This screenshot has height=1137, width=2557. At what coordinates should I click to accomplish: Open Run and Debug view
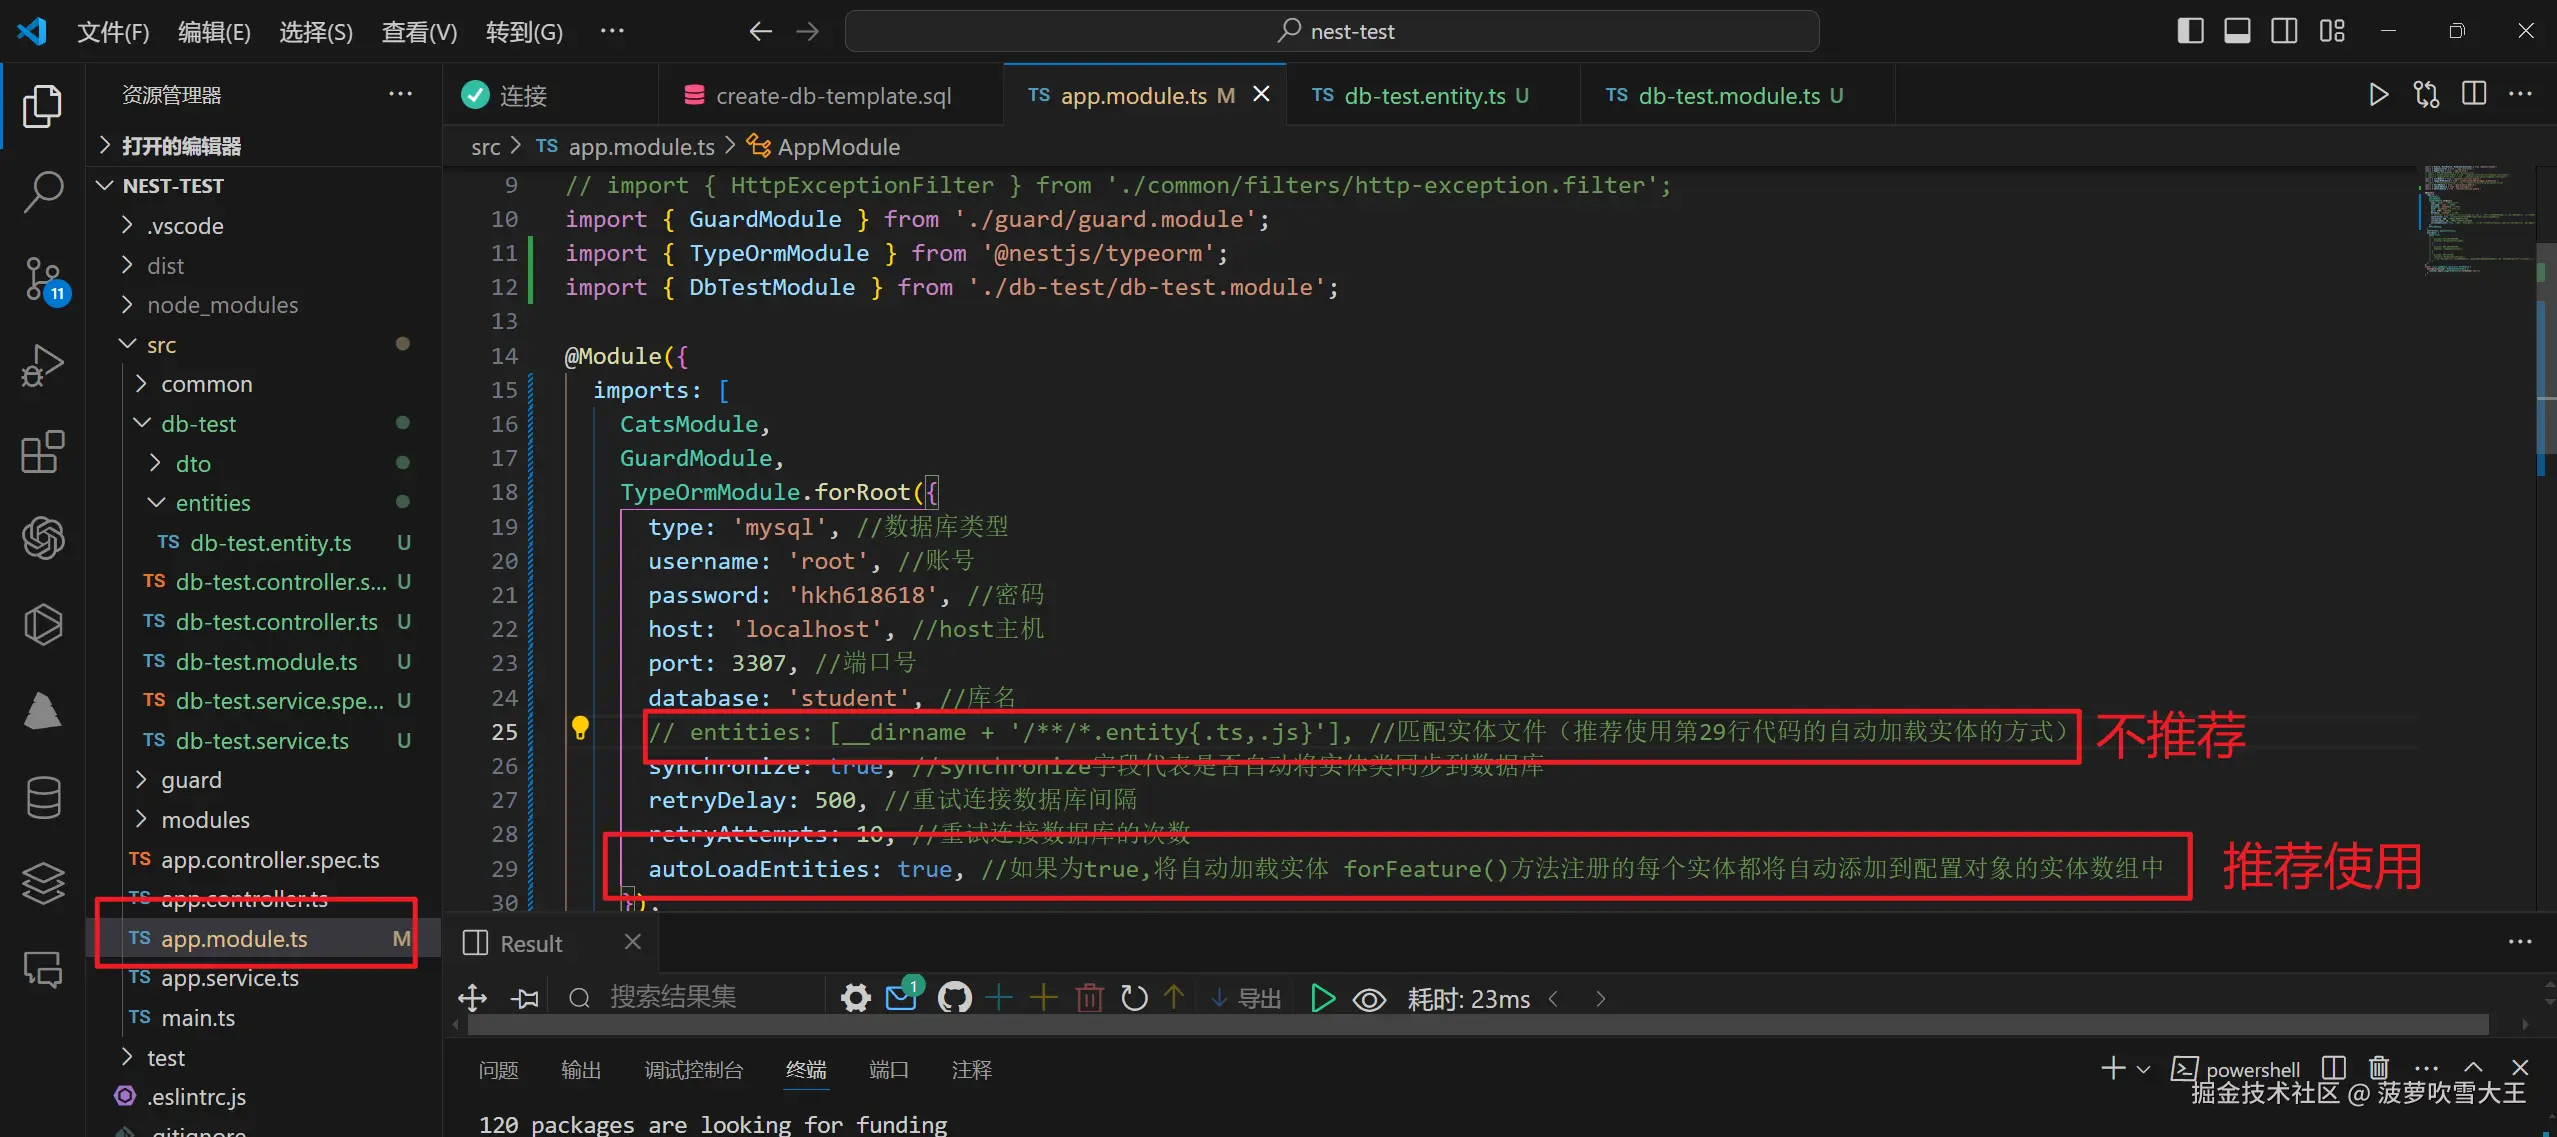[43, 365]
